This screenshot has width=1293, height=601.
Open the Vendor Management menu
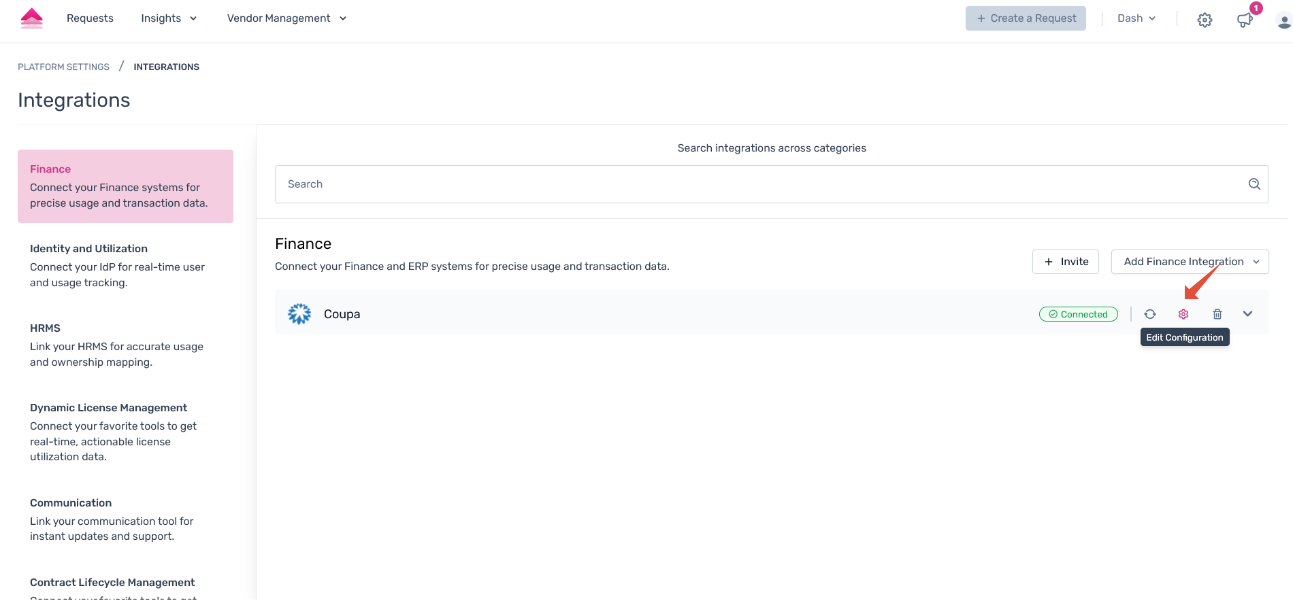285,17
